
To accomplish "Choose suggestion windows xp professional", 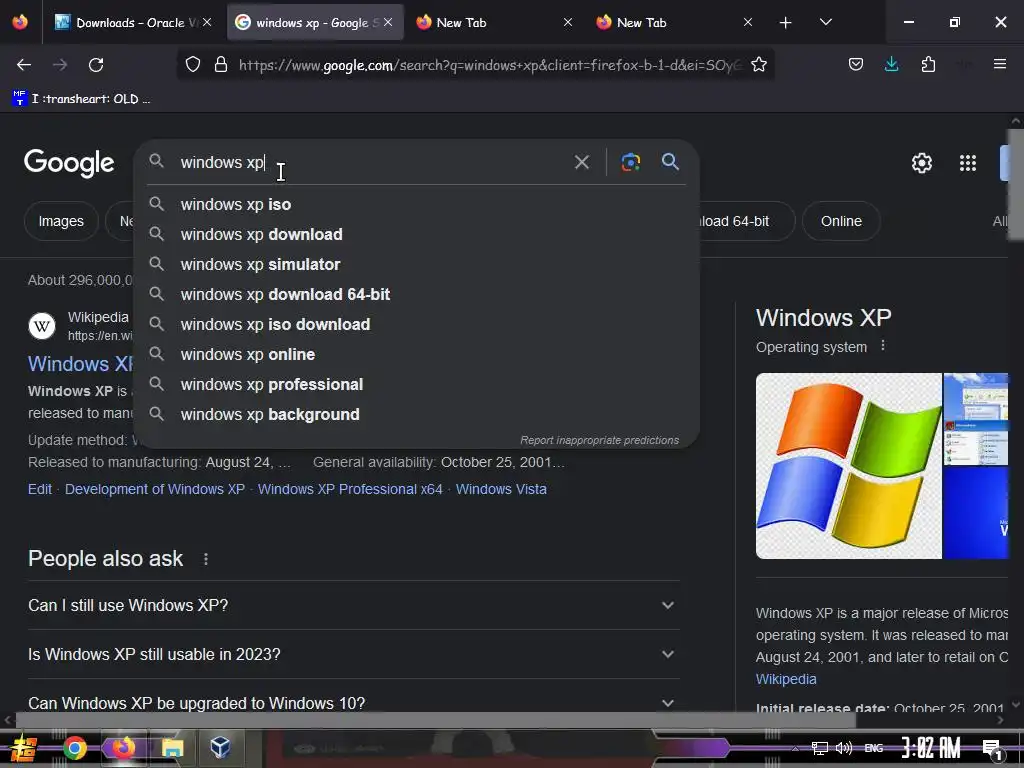I will coord(417,385).
